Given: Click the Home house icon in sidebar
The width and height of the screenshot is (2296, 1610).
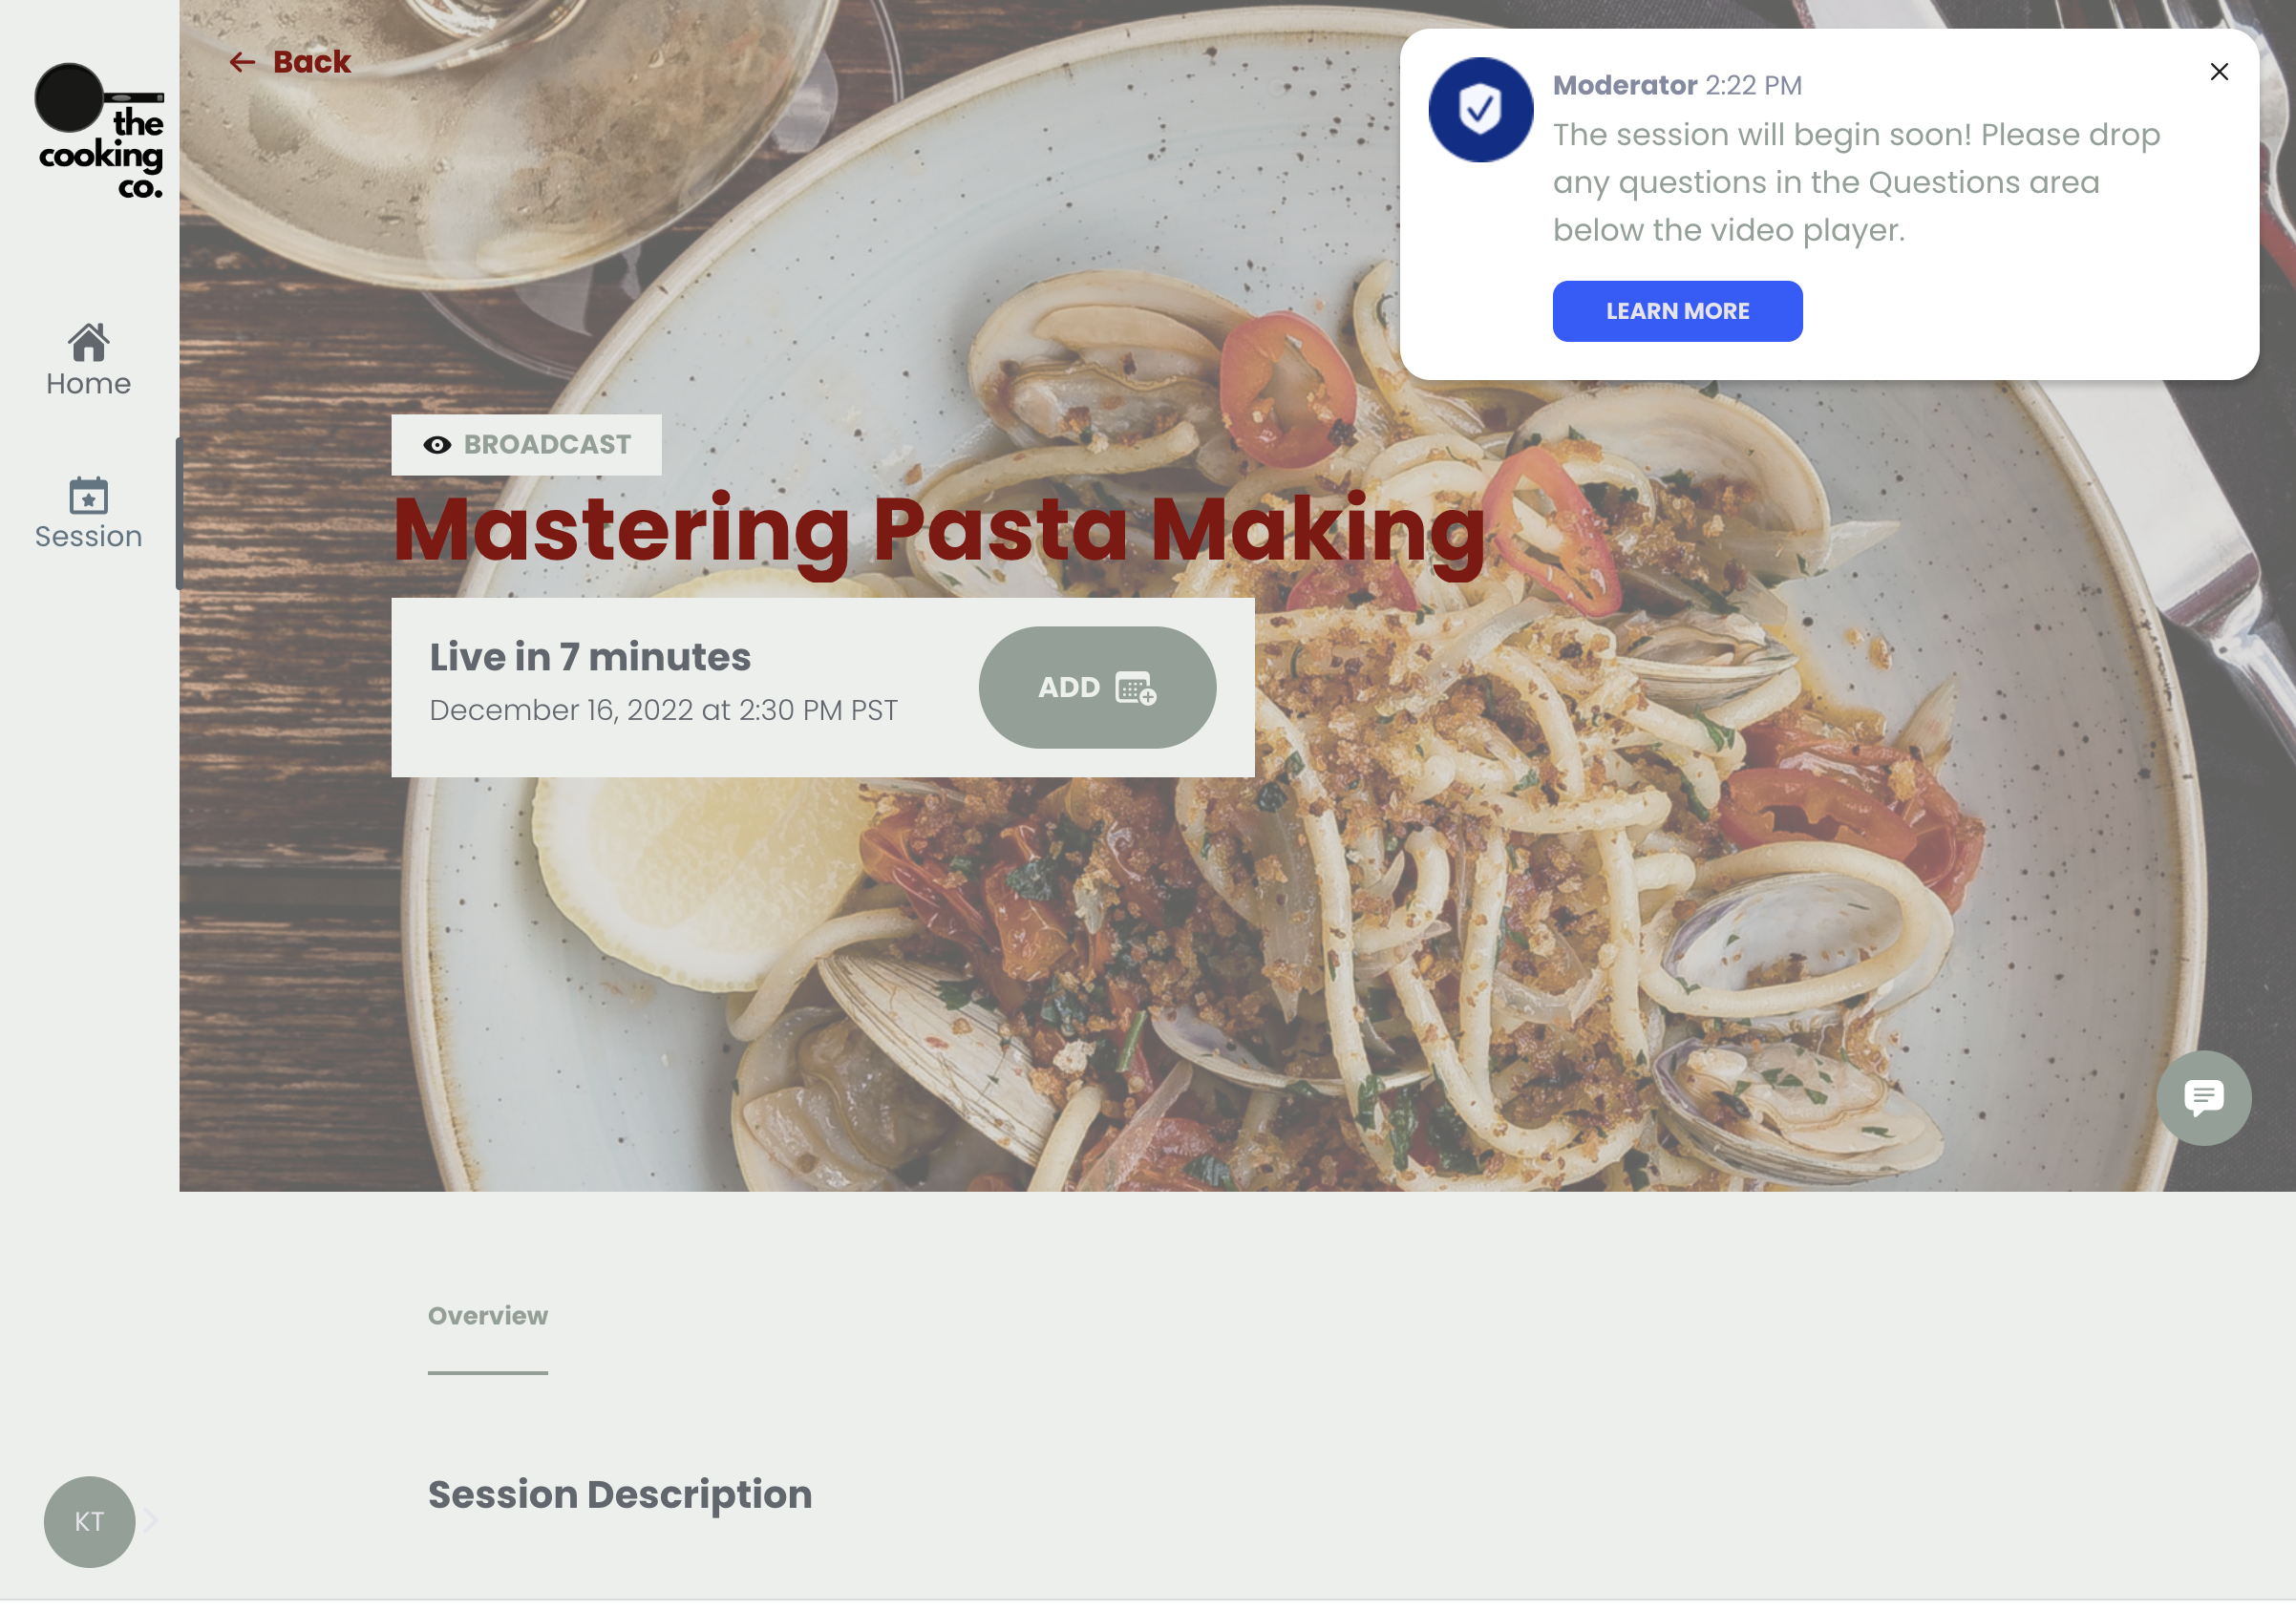Looking at the screenshot, I should (89, 343).
